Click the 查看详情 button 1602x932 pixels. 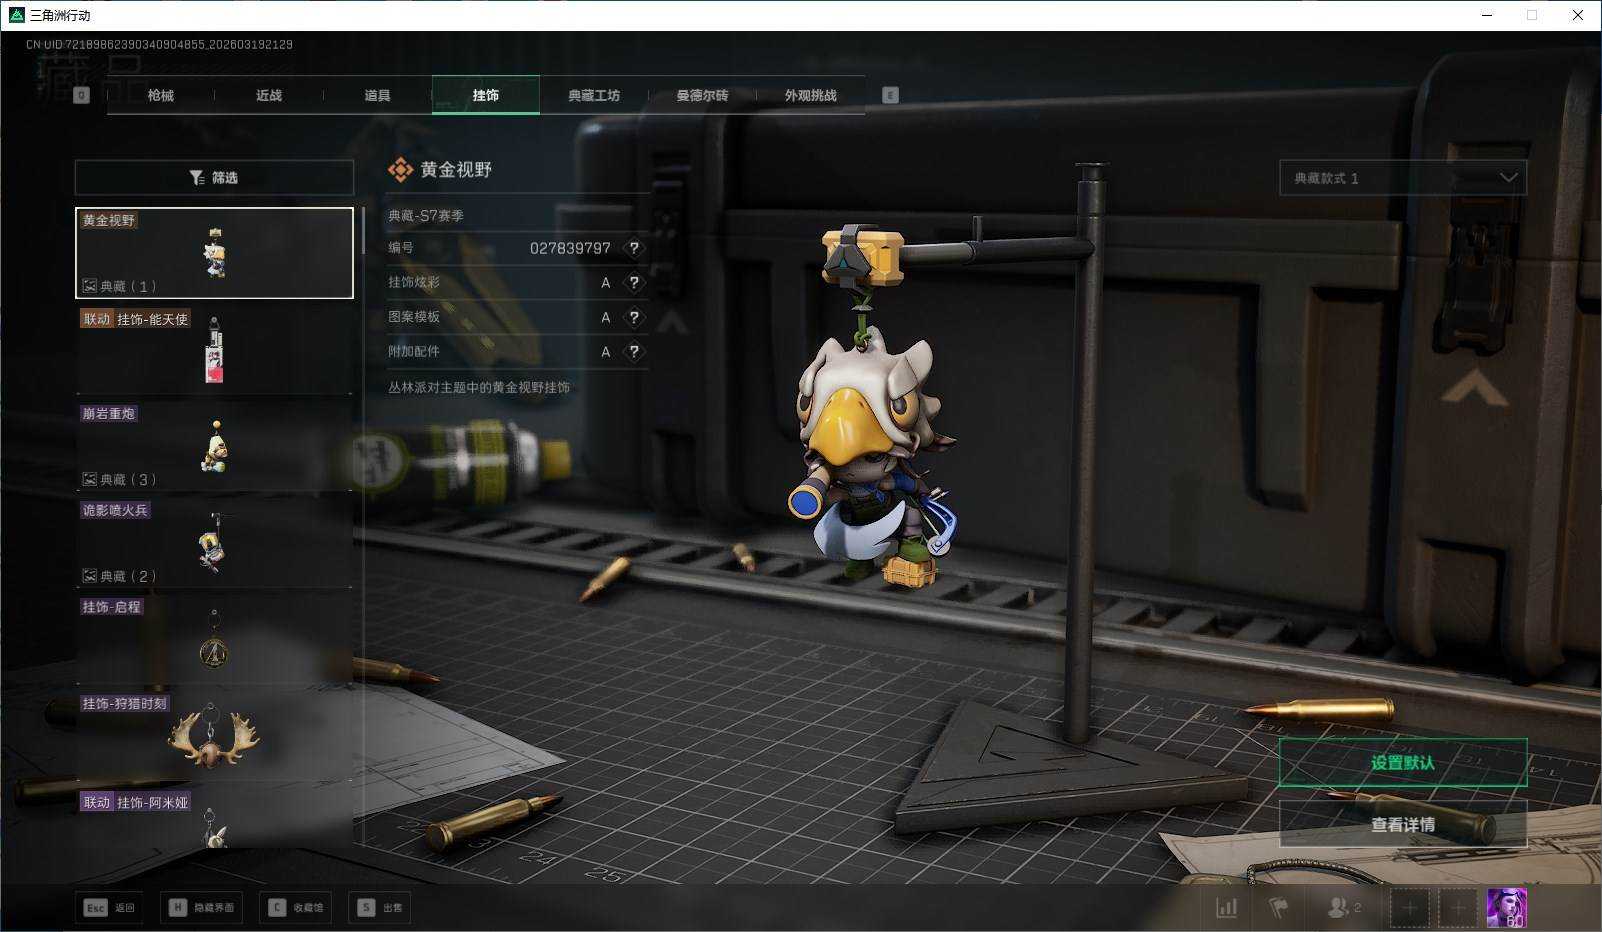point(1402,825)
